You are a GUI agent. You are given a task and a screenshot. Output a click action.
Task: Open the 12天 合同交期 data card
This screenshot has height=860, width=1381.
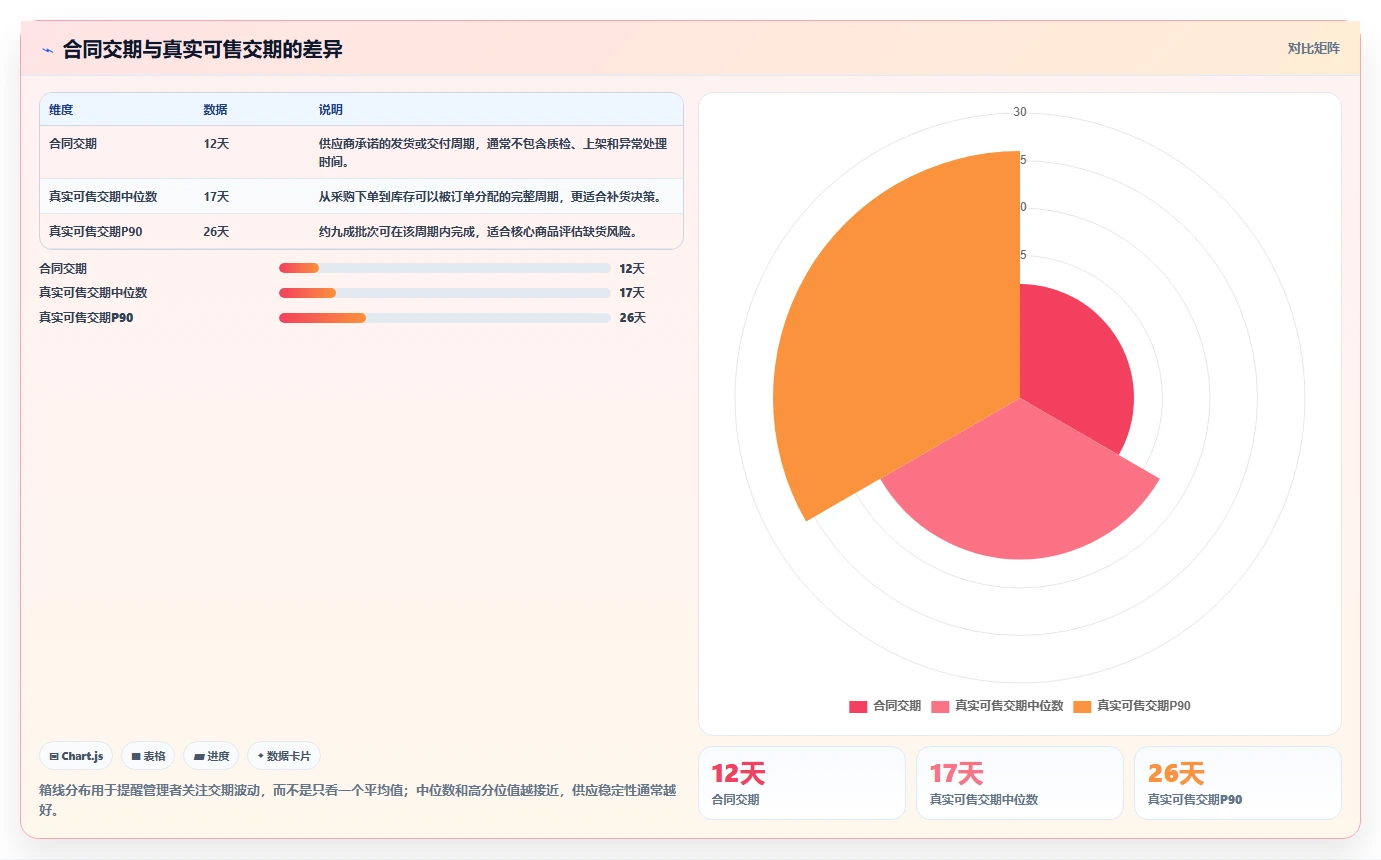802,783
